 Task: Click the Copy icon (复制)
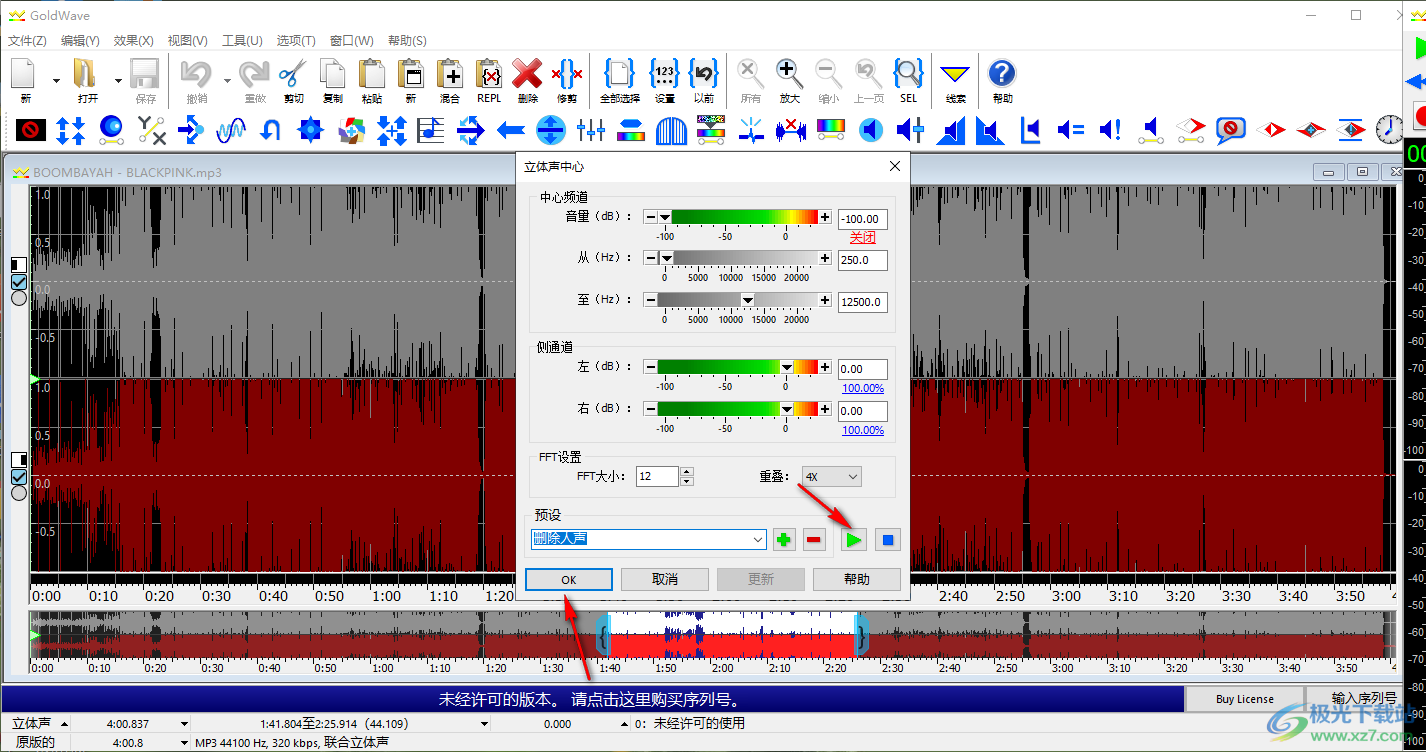[x=332, y=73]
